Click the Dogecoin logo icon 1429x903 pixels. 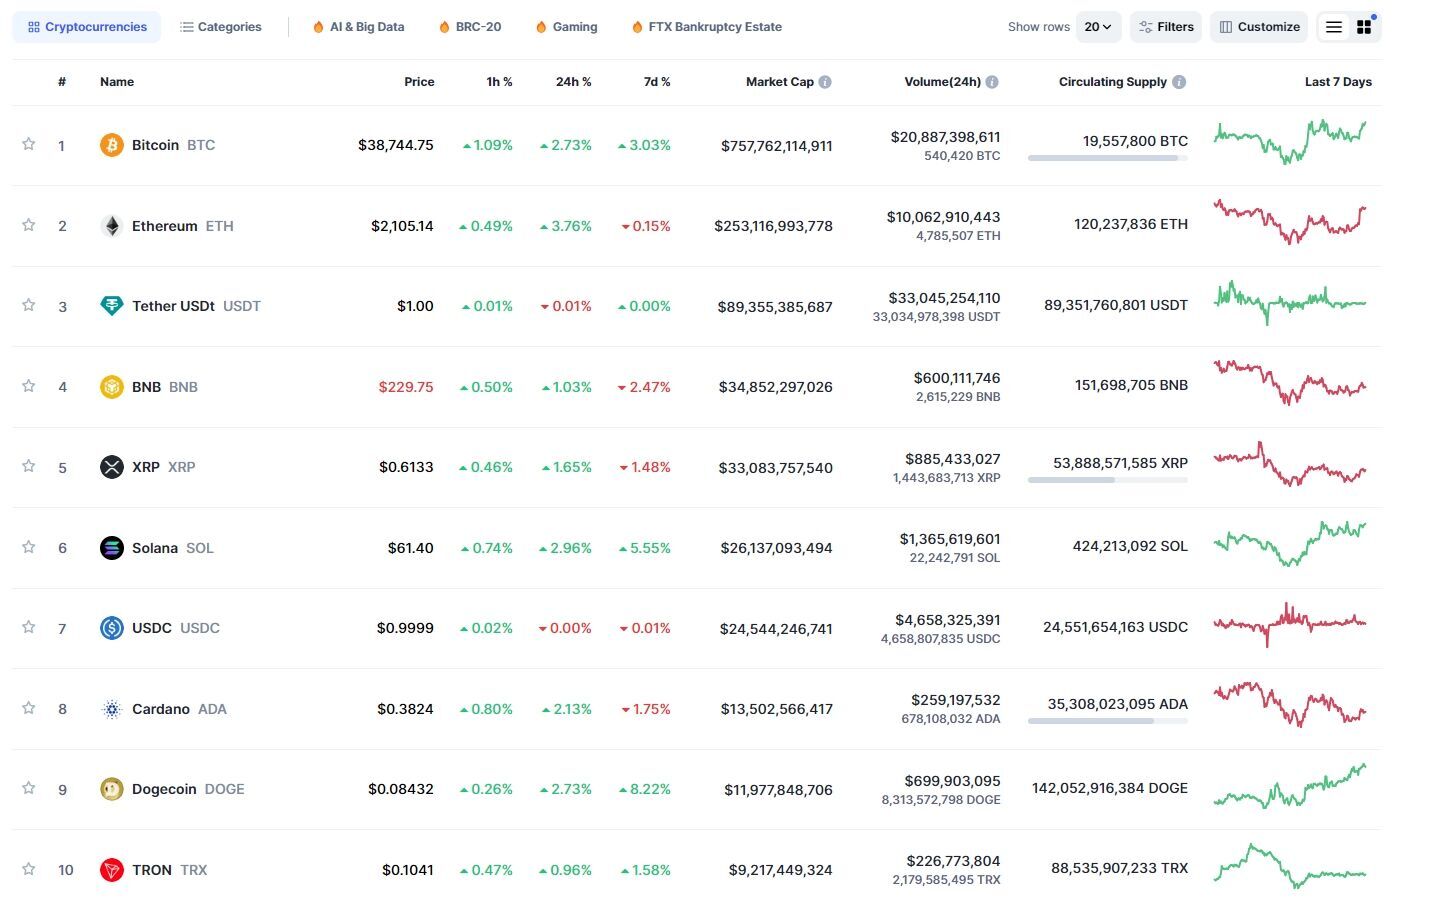click(112, 789)
